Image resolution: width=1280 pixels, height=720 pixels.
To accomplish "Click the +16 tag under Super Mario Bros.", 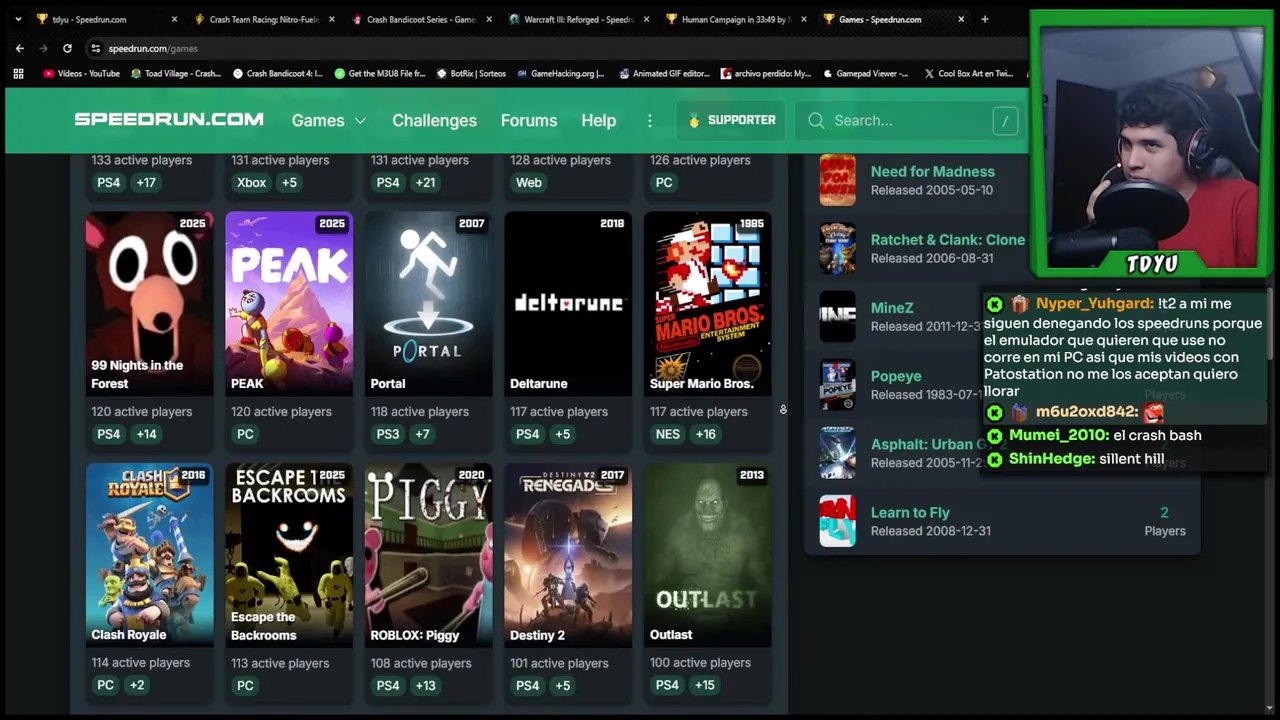I will coord(706,434).
